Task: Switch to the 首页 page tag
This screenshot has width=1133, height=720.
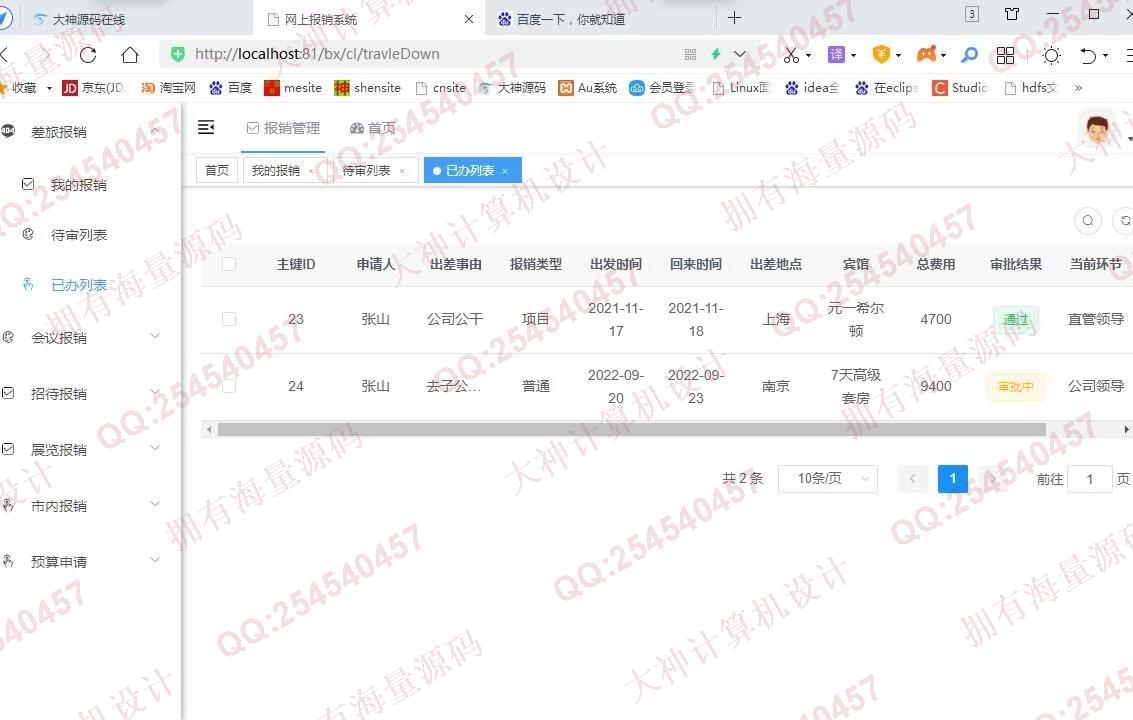Action: 217,171
